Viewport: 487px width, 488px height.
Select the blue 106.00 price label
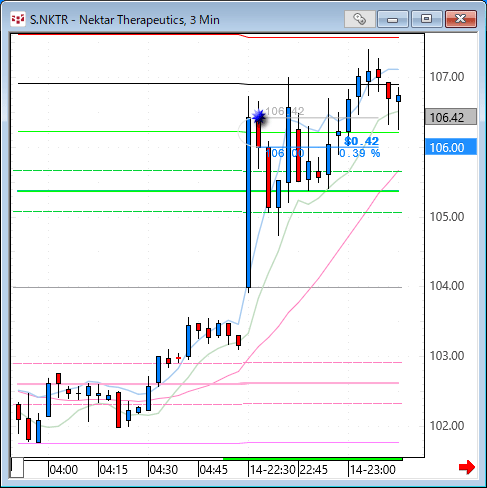click(451, 147)
